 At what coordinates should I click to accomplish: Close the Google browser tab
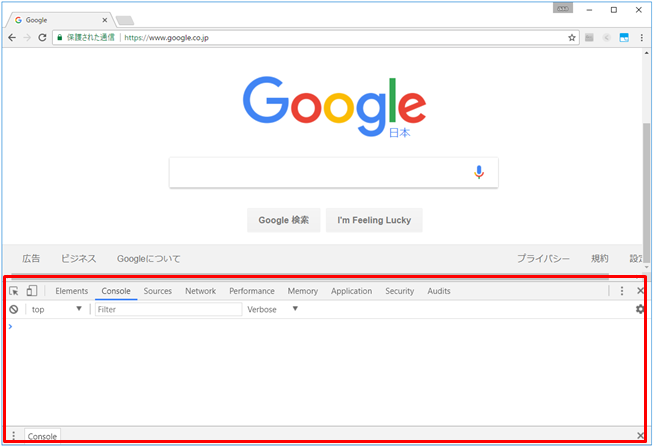pyautogui.click(x=105, y=20)
